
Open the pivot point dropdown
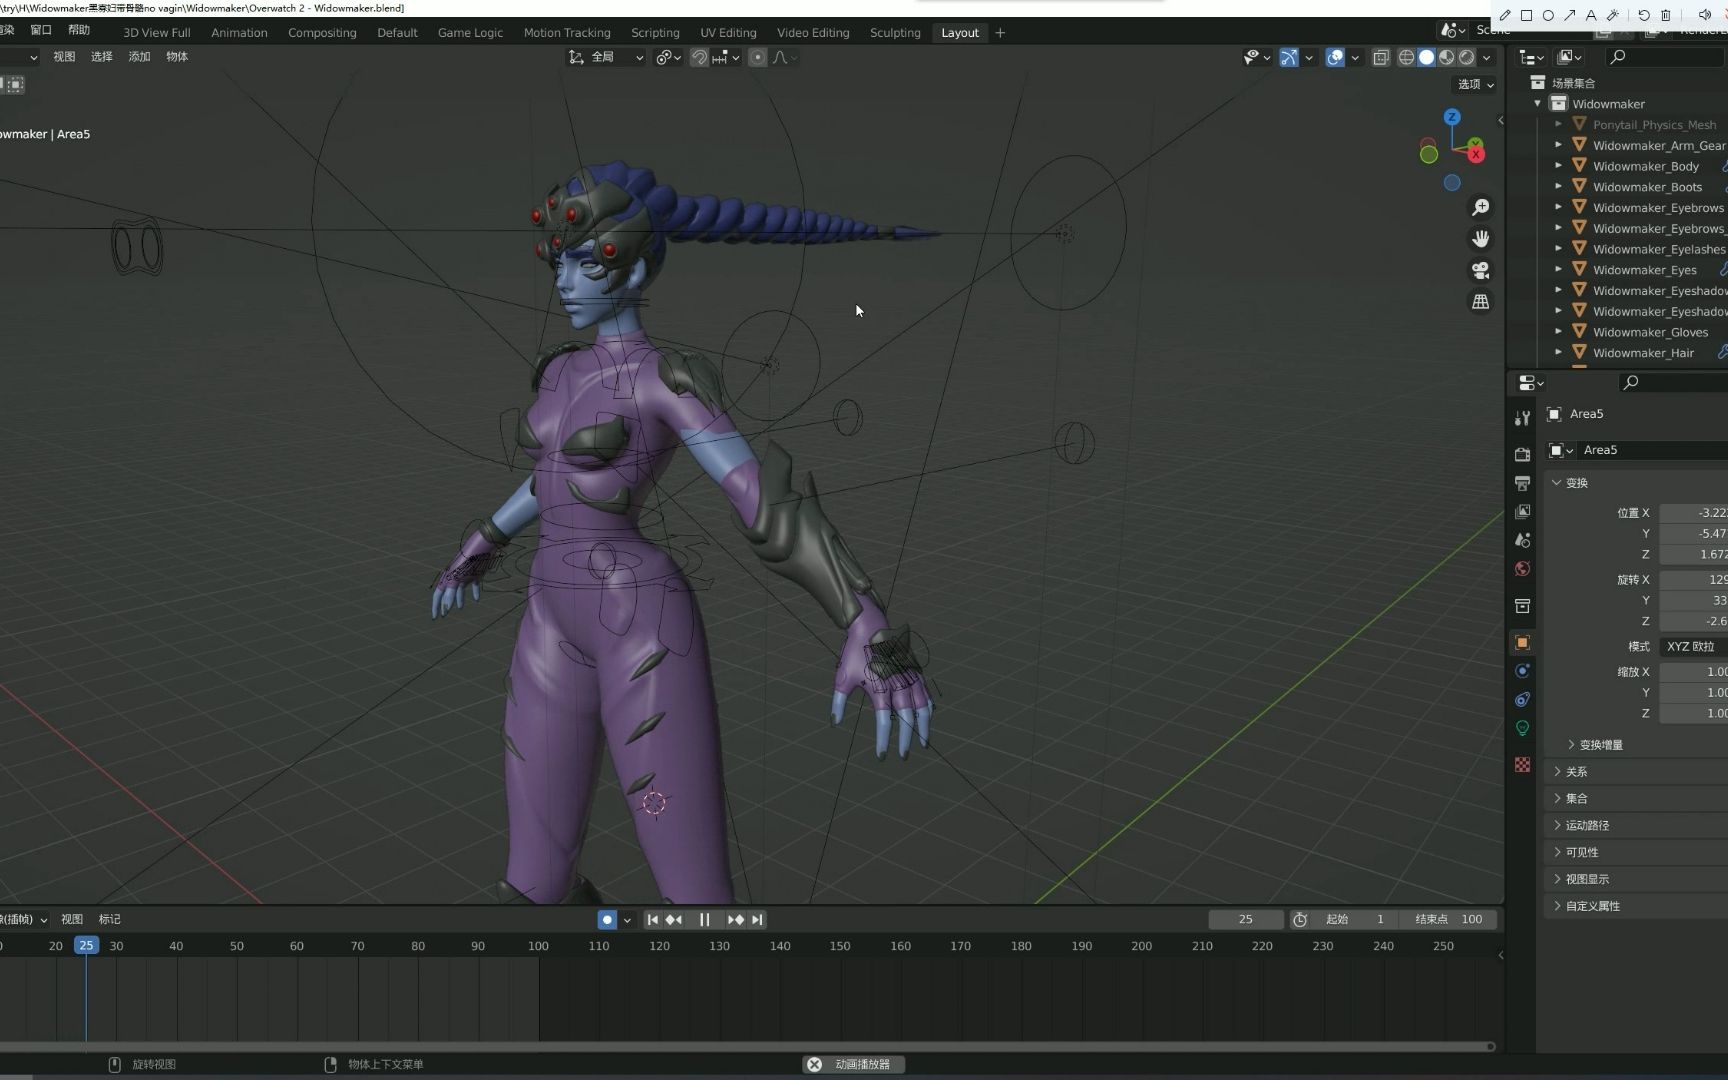(668, 57)
